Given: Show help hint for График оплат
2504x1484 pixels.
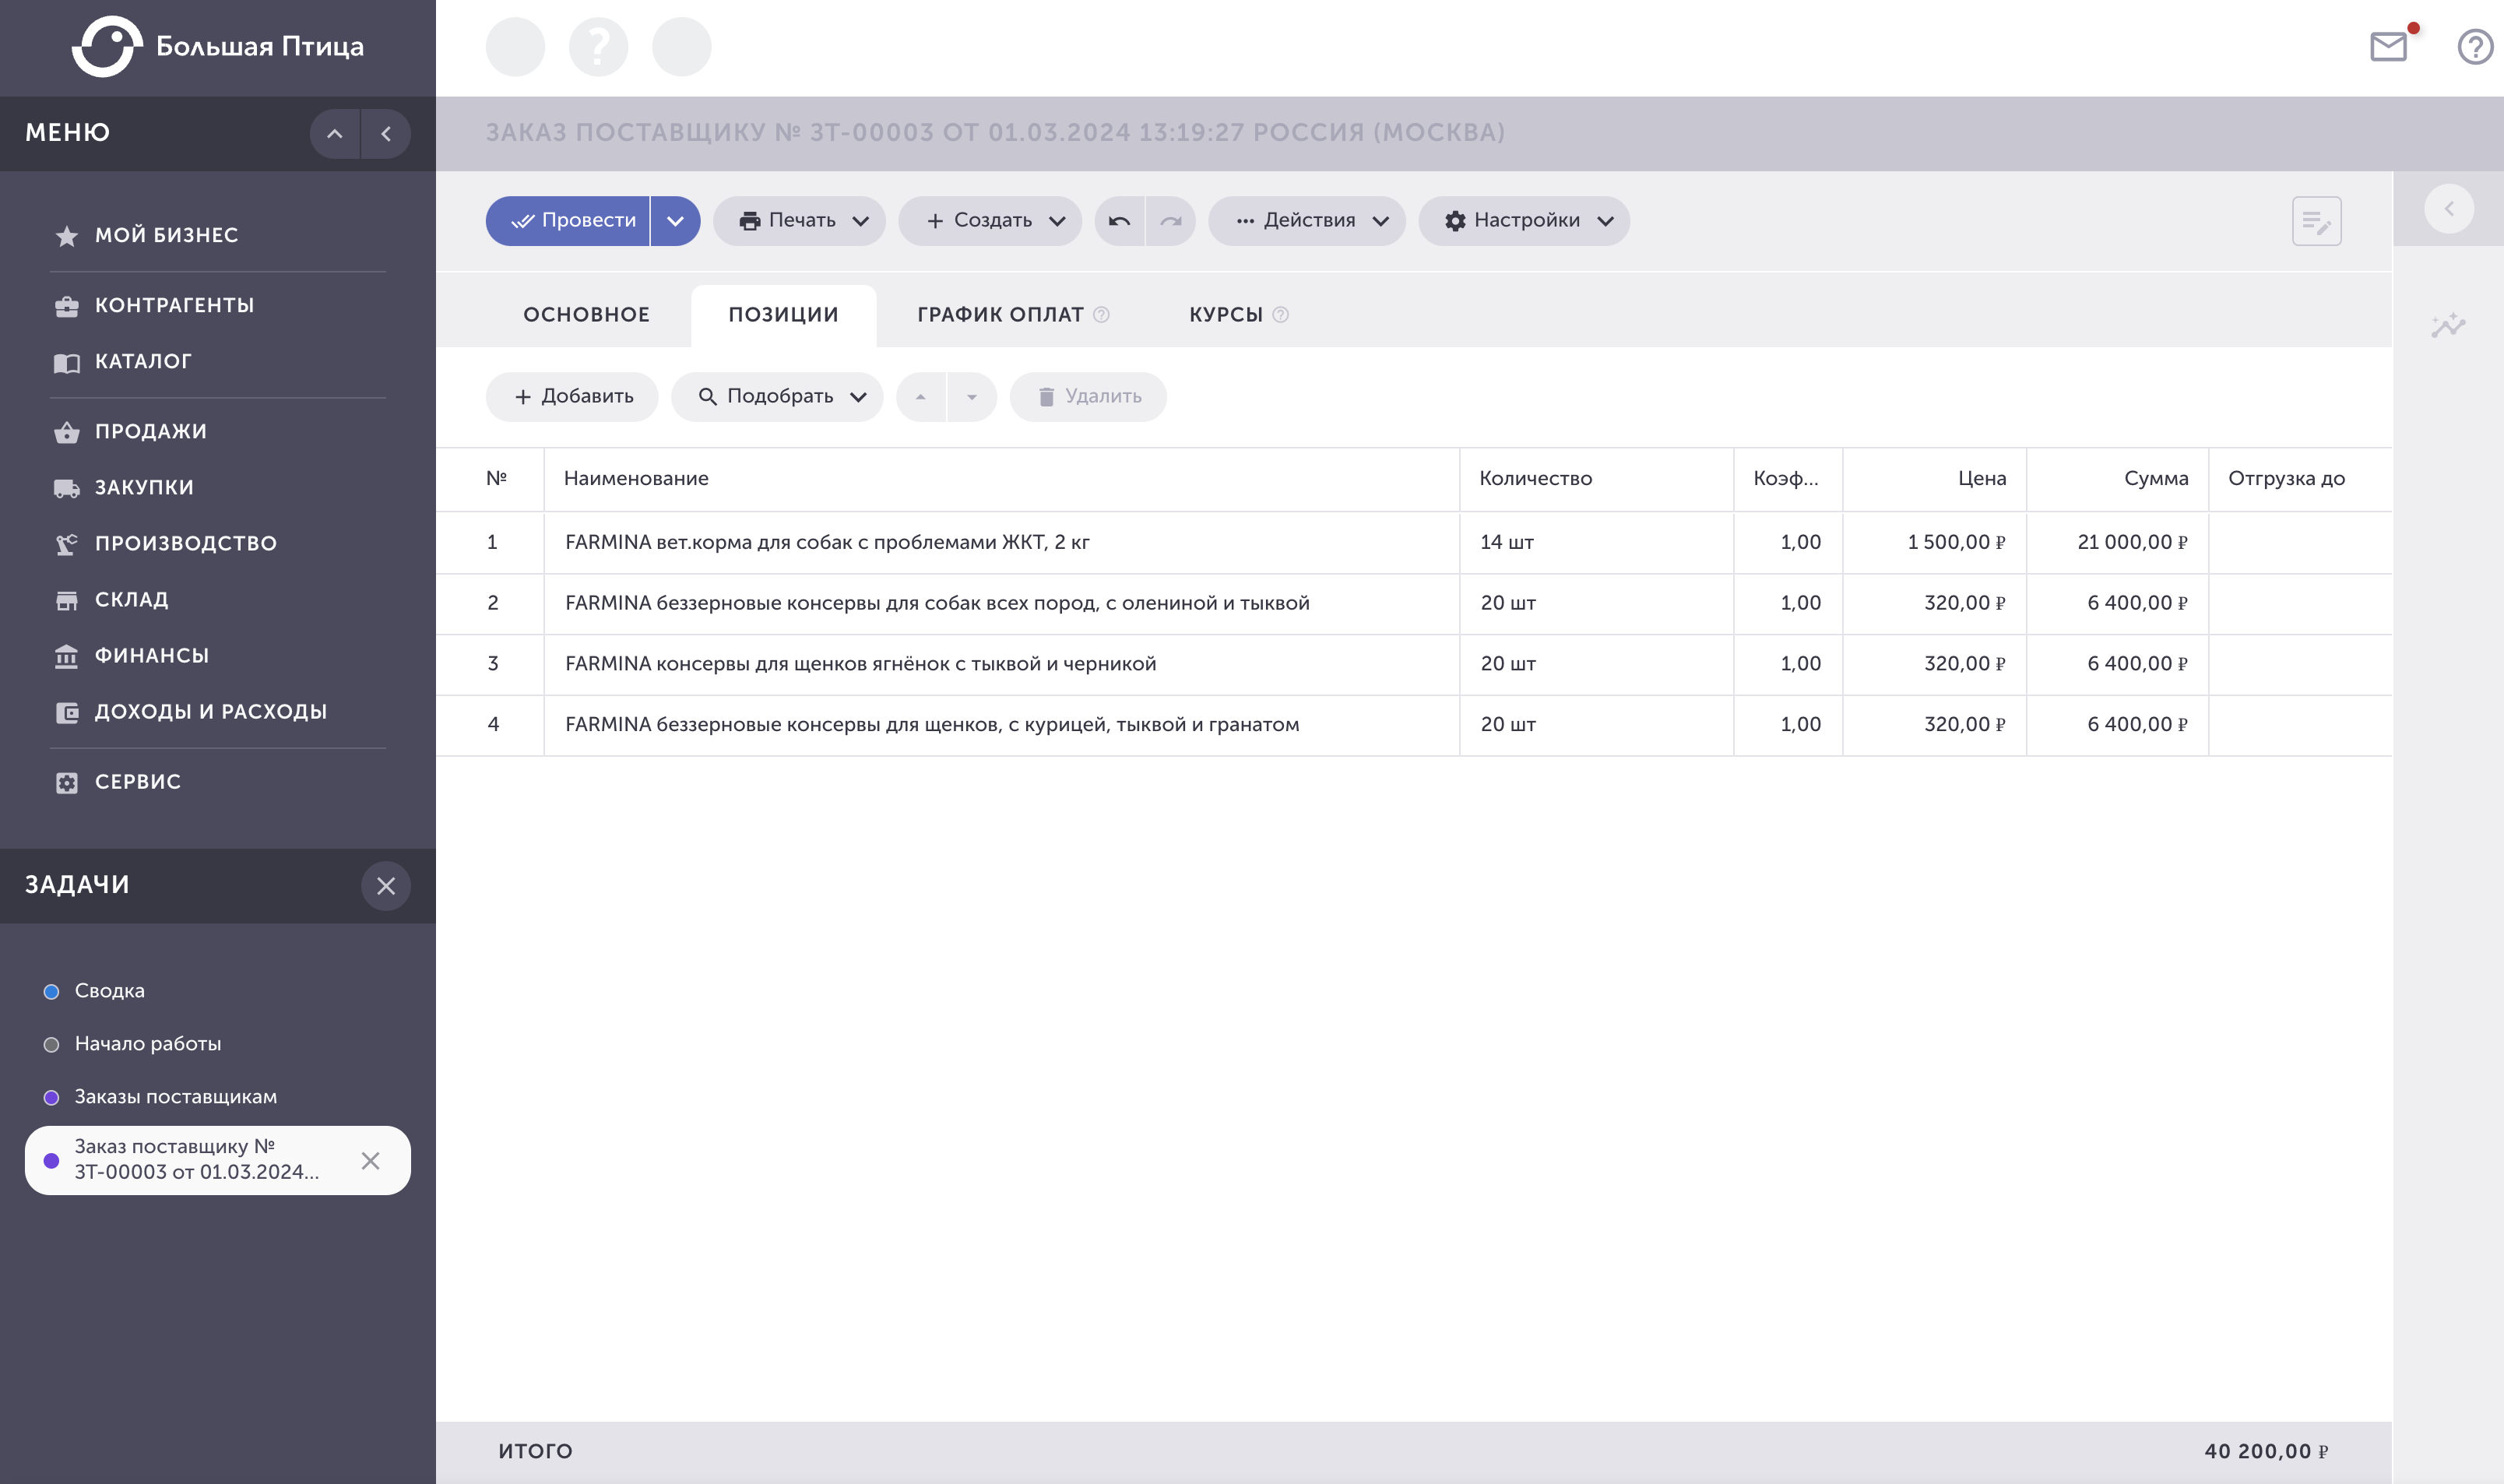Looking at the screenshot, I should coord(1102,315).
